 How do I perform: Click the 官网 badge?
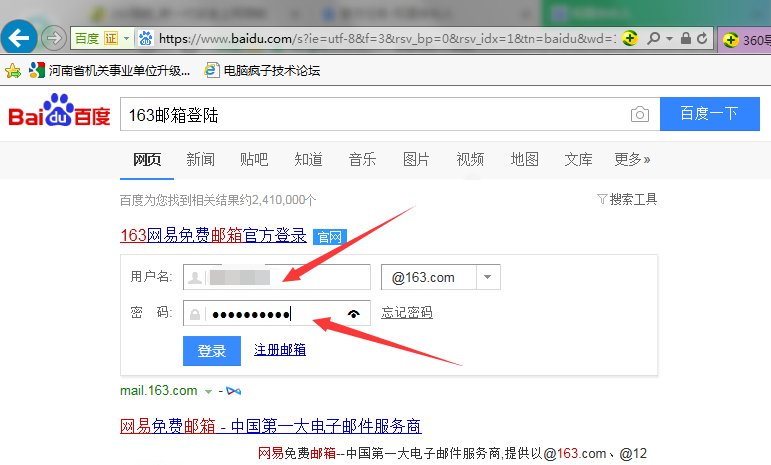(329, 237)
